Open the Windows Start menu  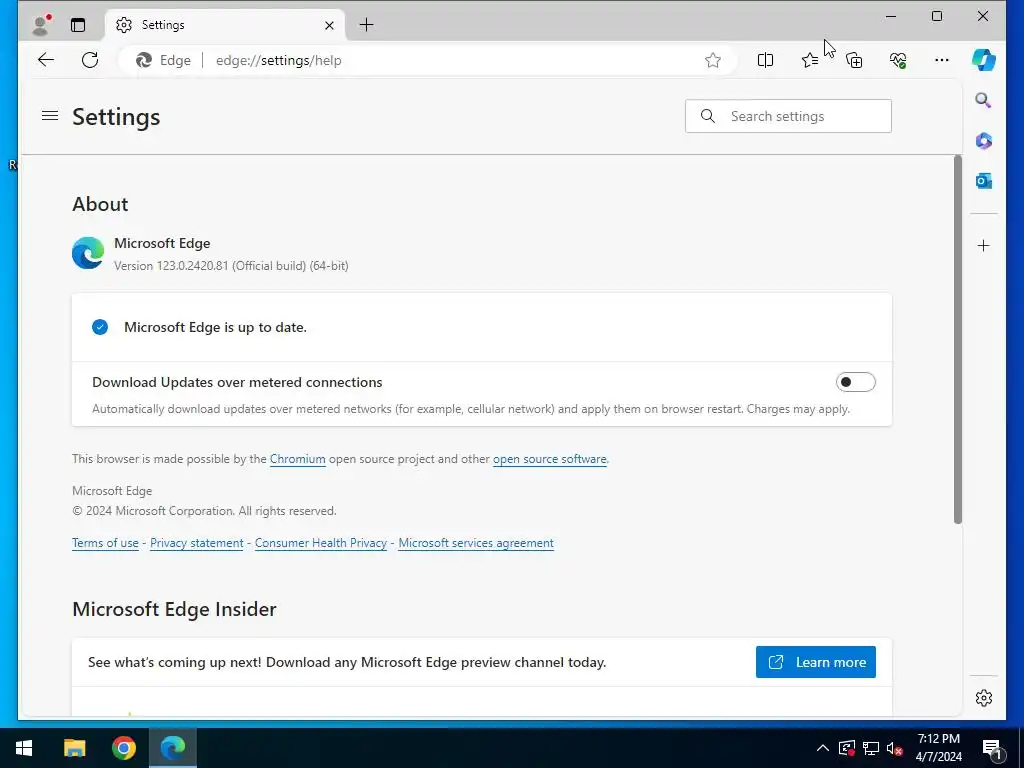(24, 748)
